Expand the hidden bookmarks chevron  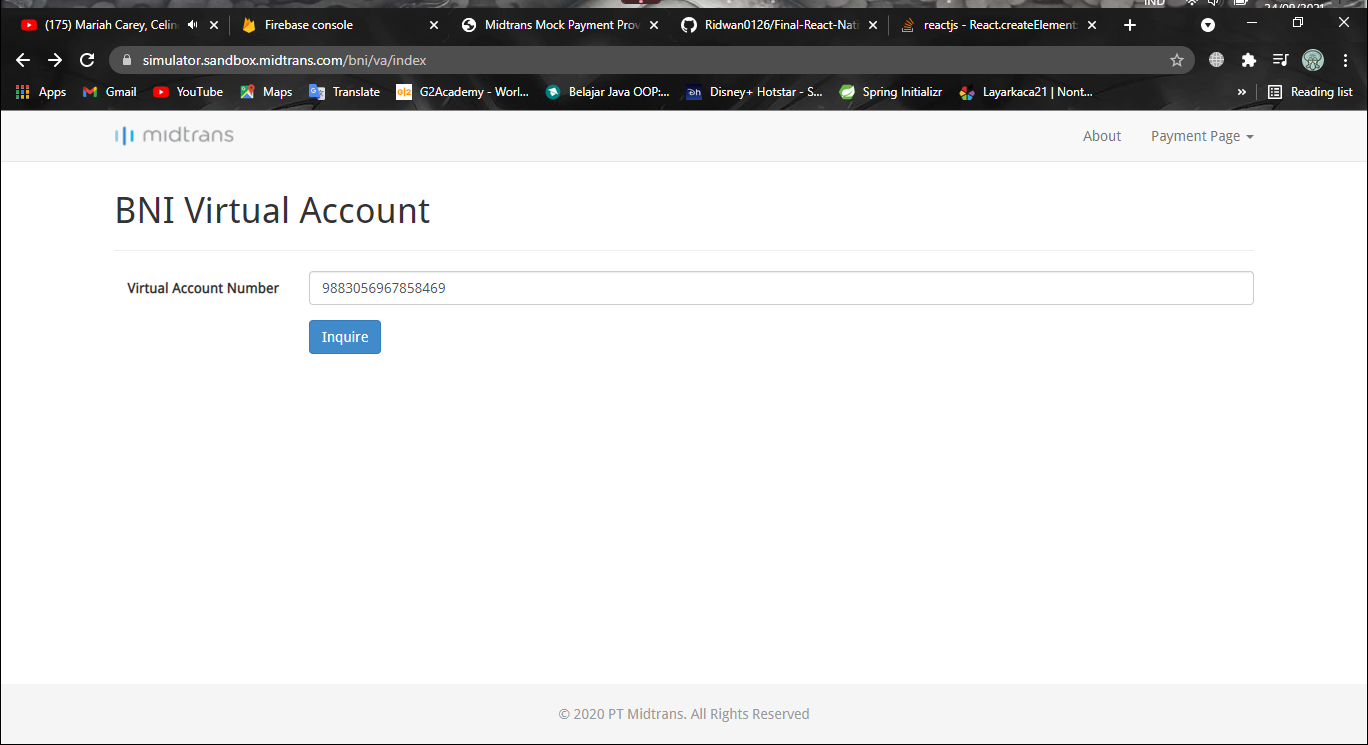pyautogui.click(x=1242, y=92)
